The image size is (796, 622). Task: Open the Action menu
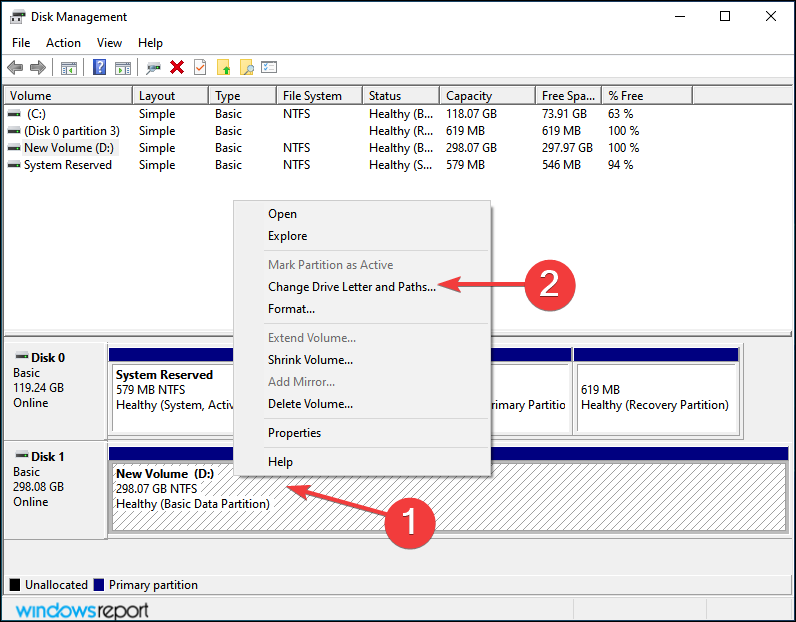(63, 43)
